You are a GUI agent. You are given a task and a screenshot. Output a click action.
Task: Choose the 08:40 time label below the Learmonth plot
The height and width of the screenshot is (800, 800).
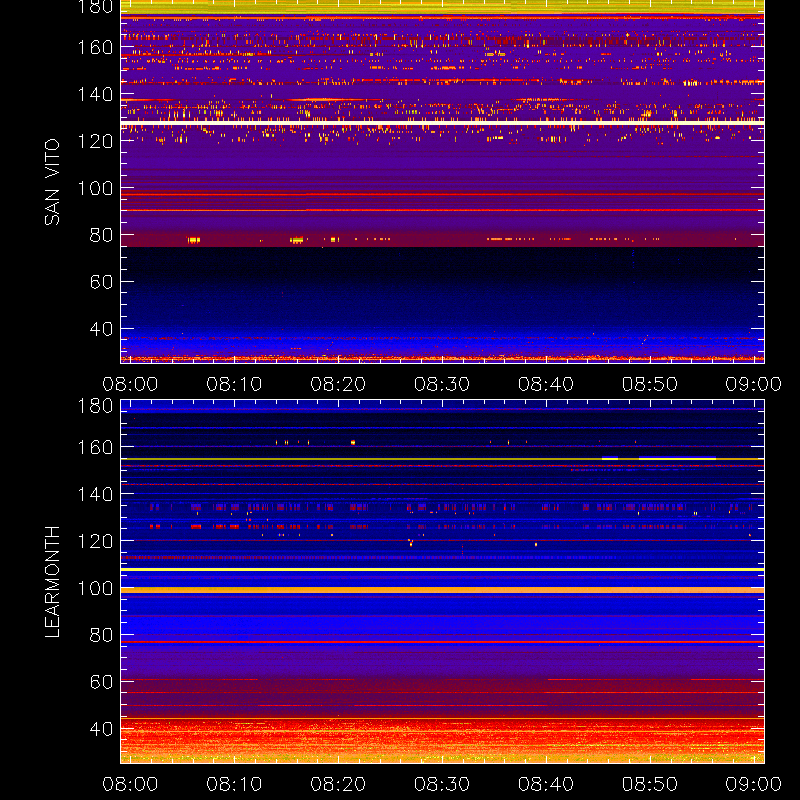pos(546,784)
